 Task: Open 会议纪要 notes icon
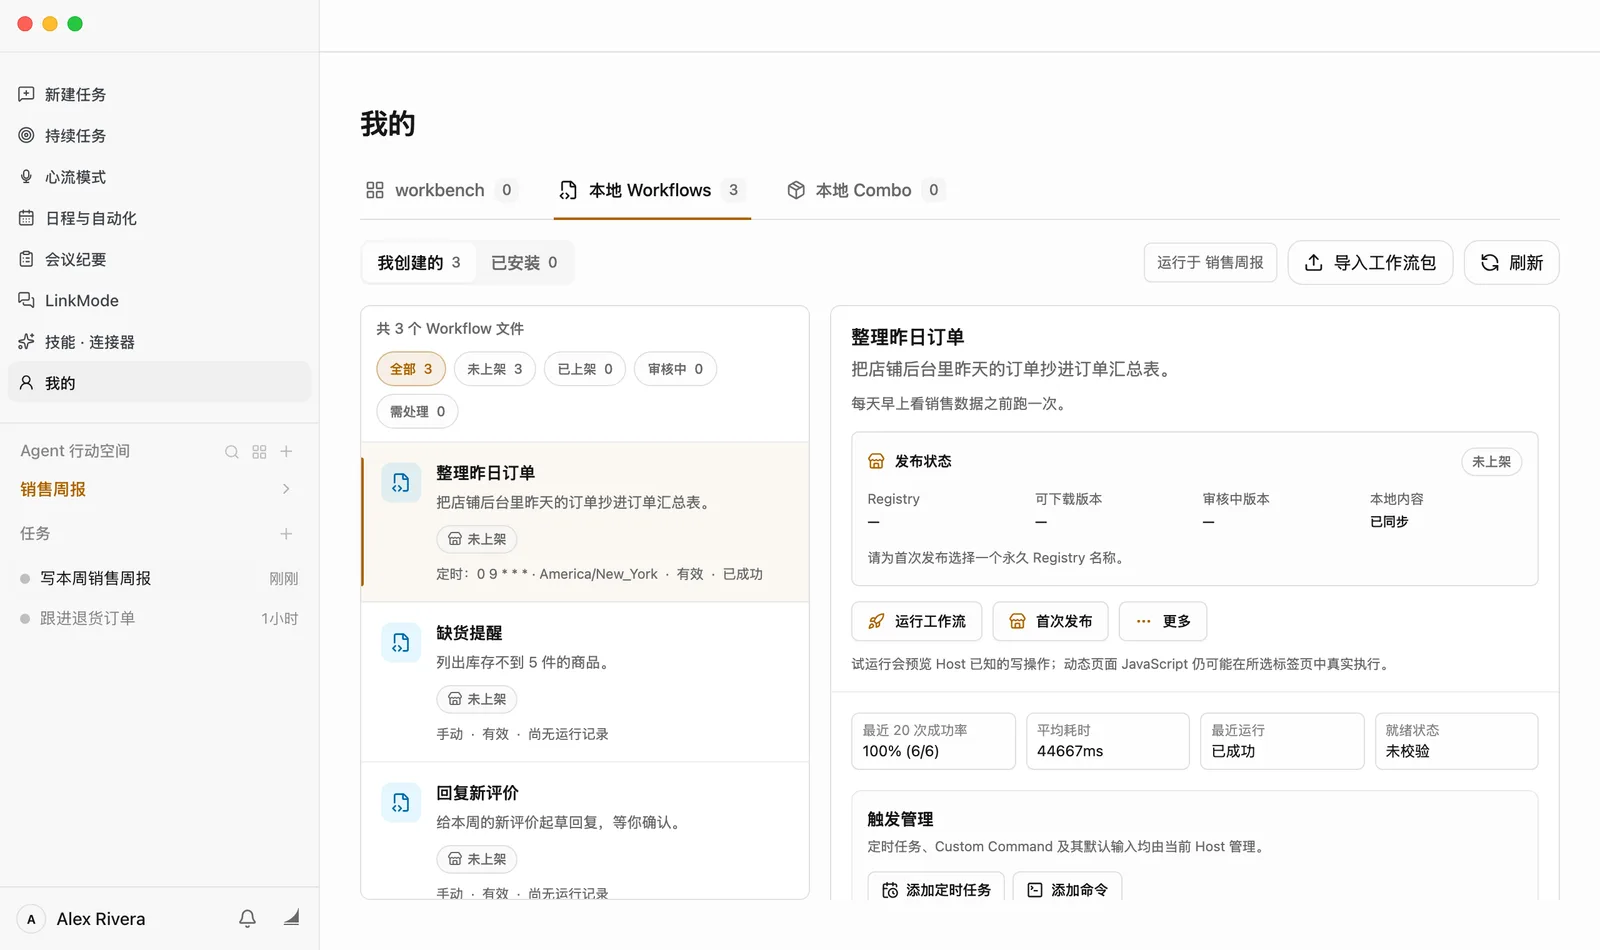(27, 259)
